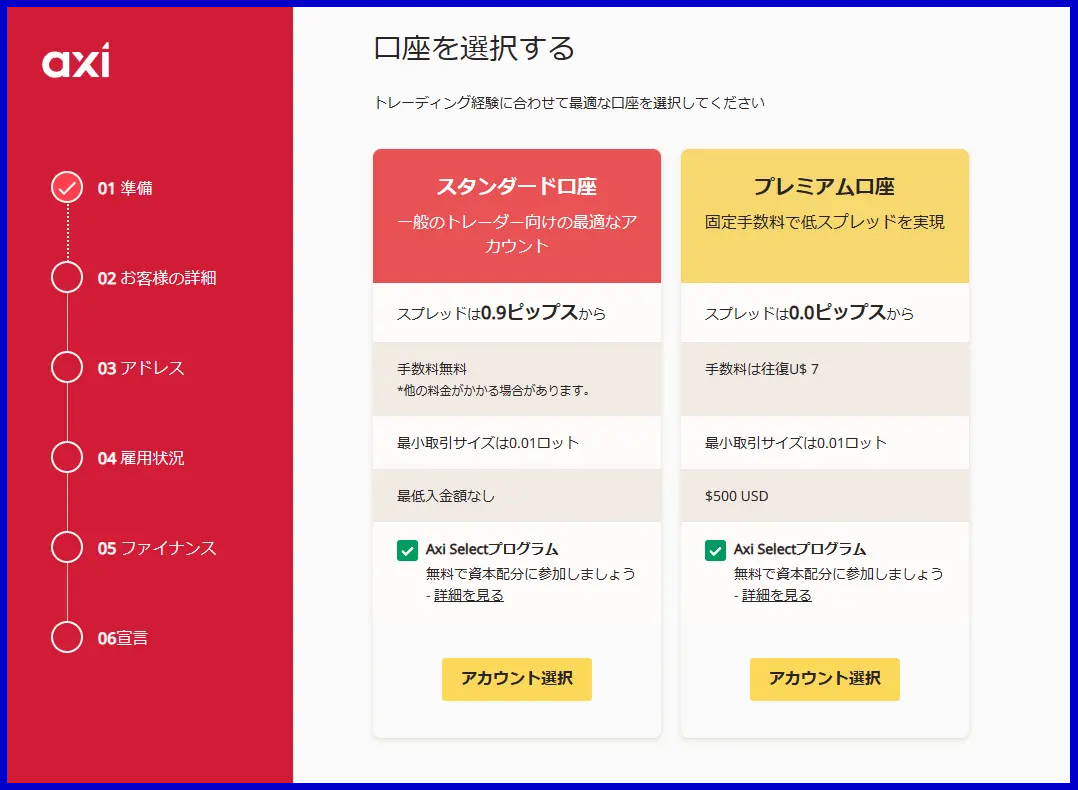The height and width of the screenshot is (790, 1078).
Task: Open 詳細を見る link in standard account
Action: click(x=469, y=595)
